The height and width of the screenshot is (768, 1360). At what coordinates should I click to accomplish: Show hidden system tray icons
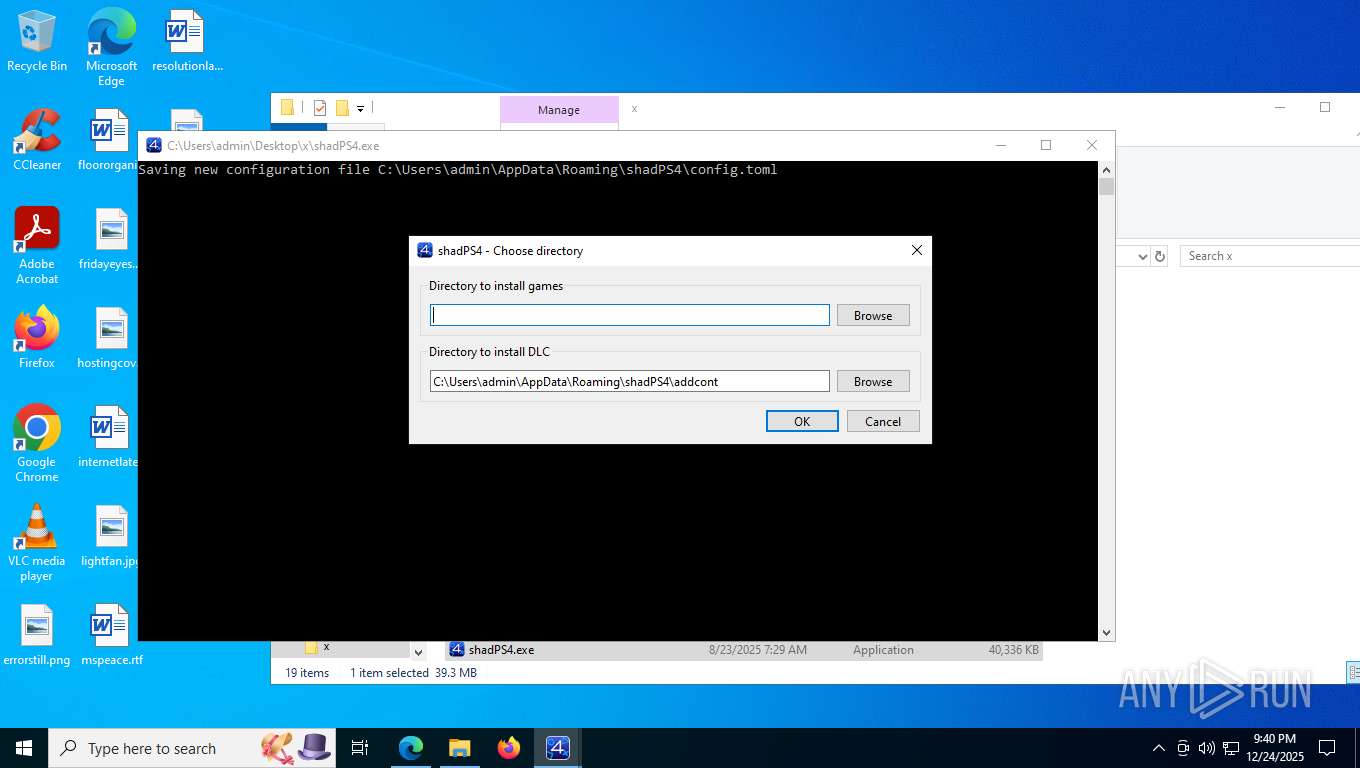pos(1159,748)
